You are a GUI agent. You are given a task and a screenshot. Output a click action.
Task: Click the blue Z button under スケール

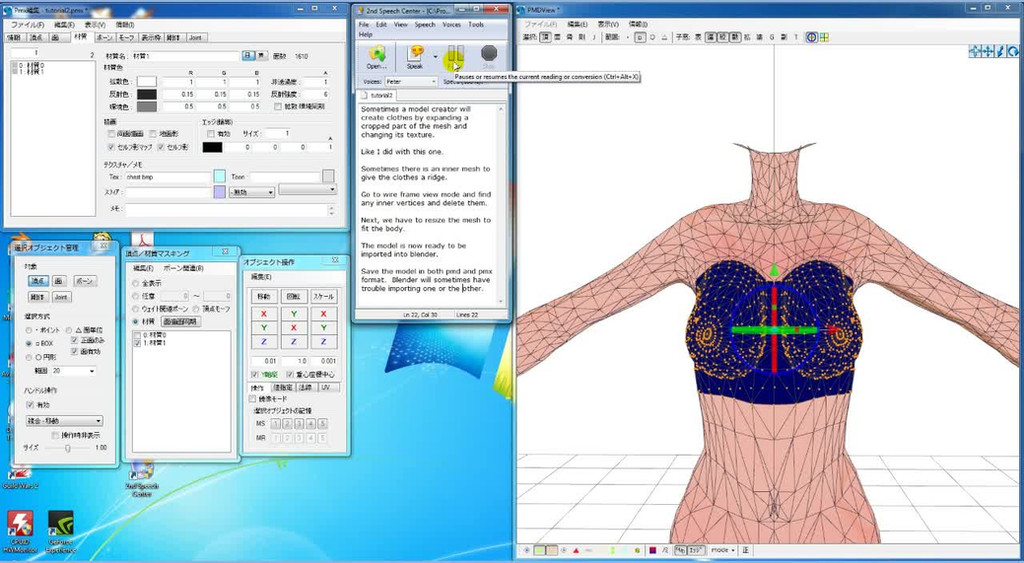tap(324, 342)
